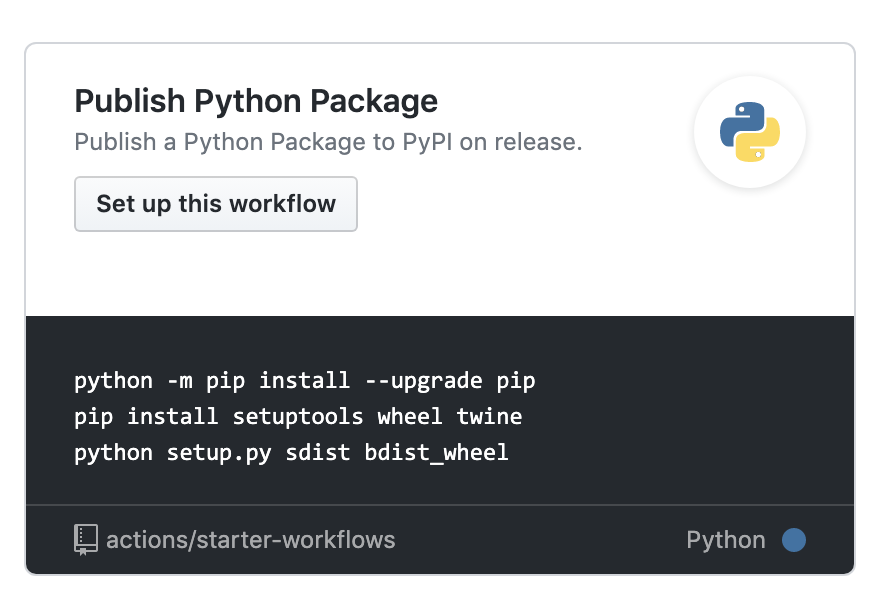Click the 'Publish a Python Package to PyPI' description
Screen dimensions: 890x614
[x=328, y=142]
